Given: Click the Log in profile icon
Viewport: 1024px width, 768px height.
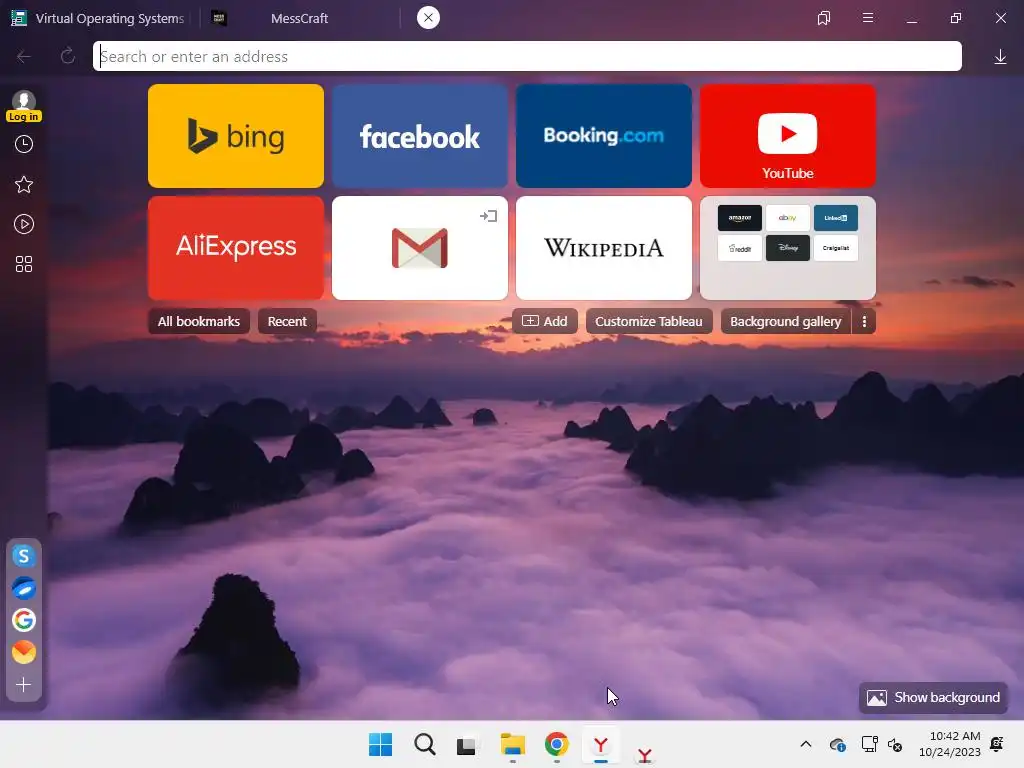Looking at the screenshot, I should point(24,106).
